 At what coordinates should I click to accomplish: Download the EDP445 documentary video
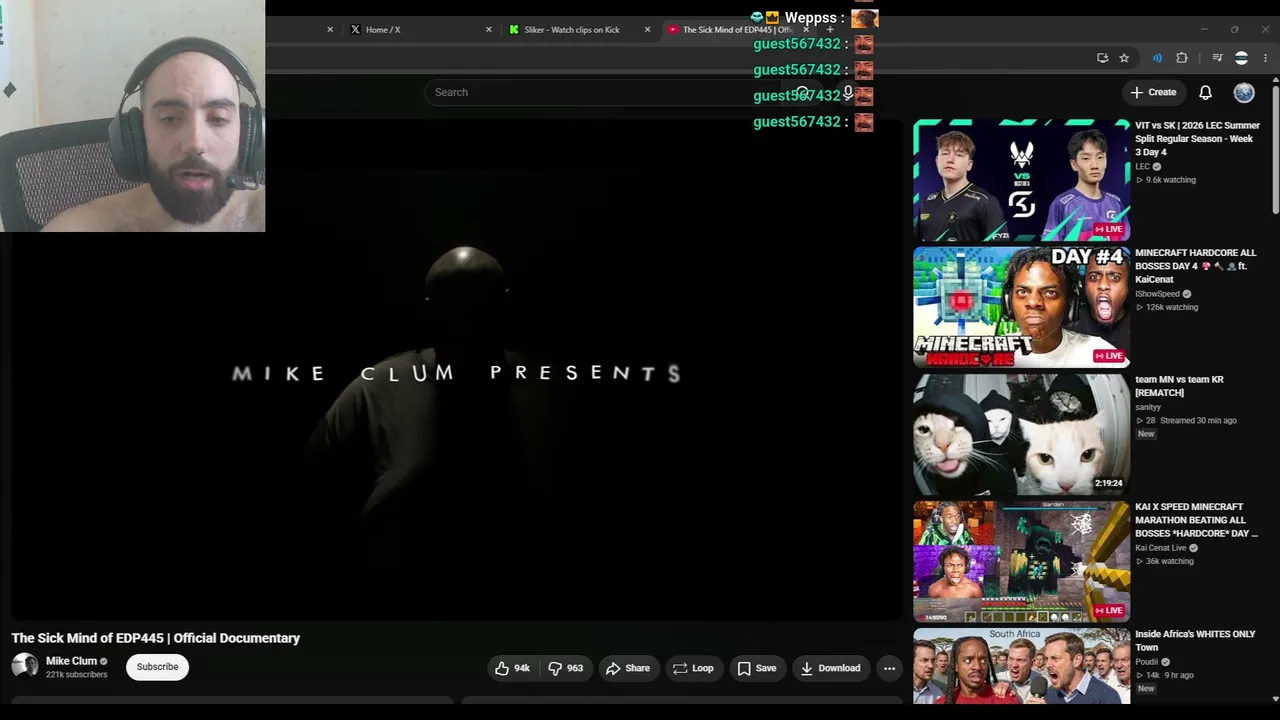click(x=830, y=668)
